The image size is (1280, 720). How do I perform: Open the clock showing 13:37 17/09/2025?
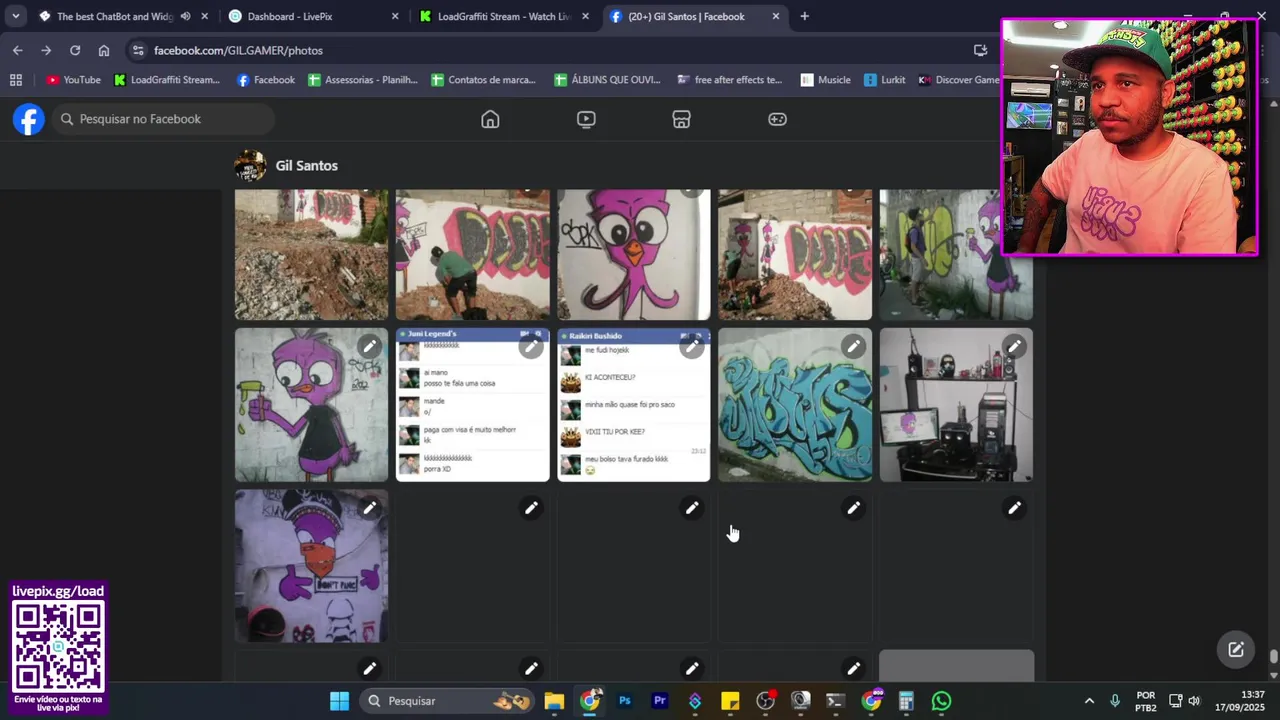1238,701
